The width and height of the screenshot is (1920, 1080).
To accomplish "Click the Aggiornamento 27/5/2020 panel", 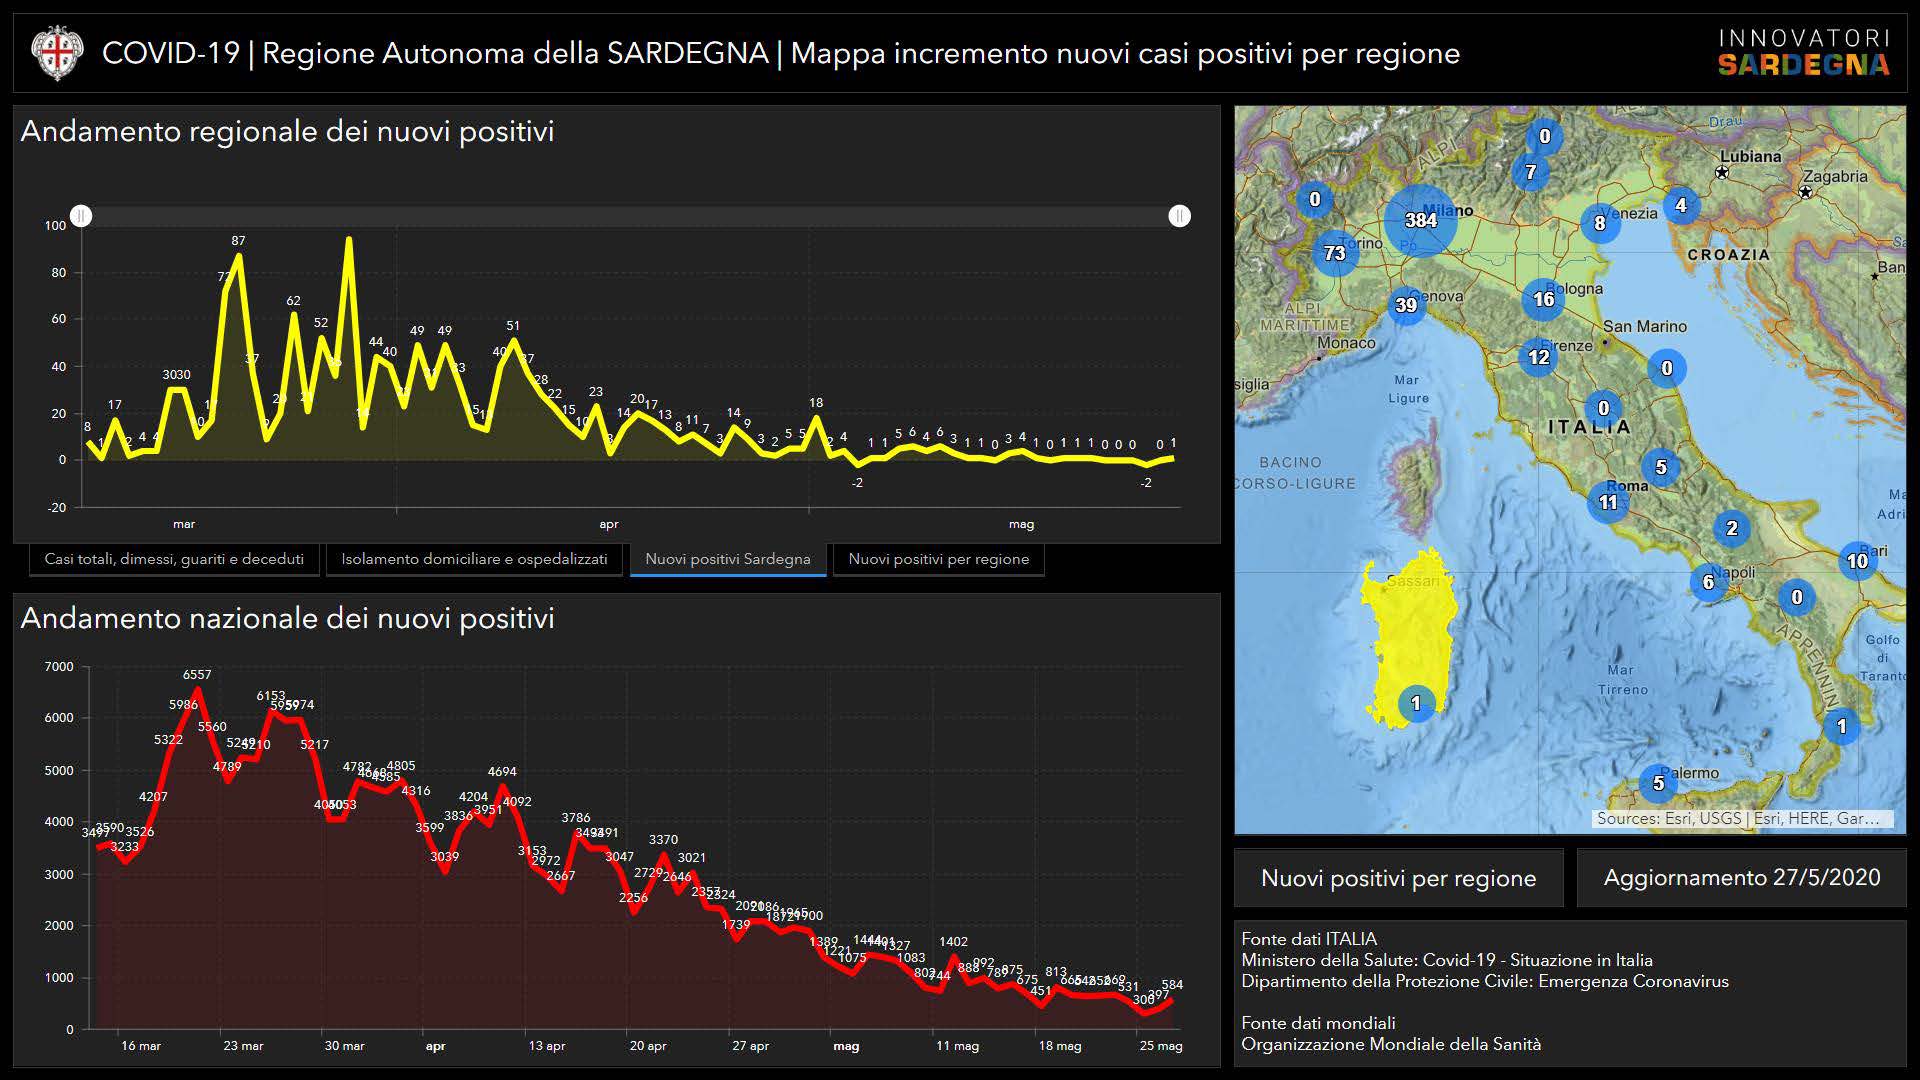I will tap(1741, 878).
